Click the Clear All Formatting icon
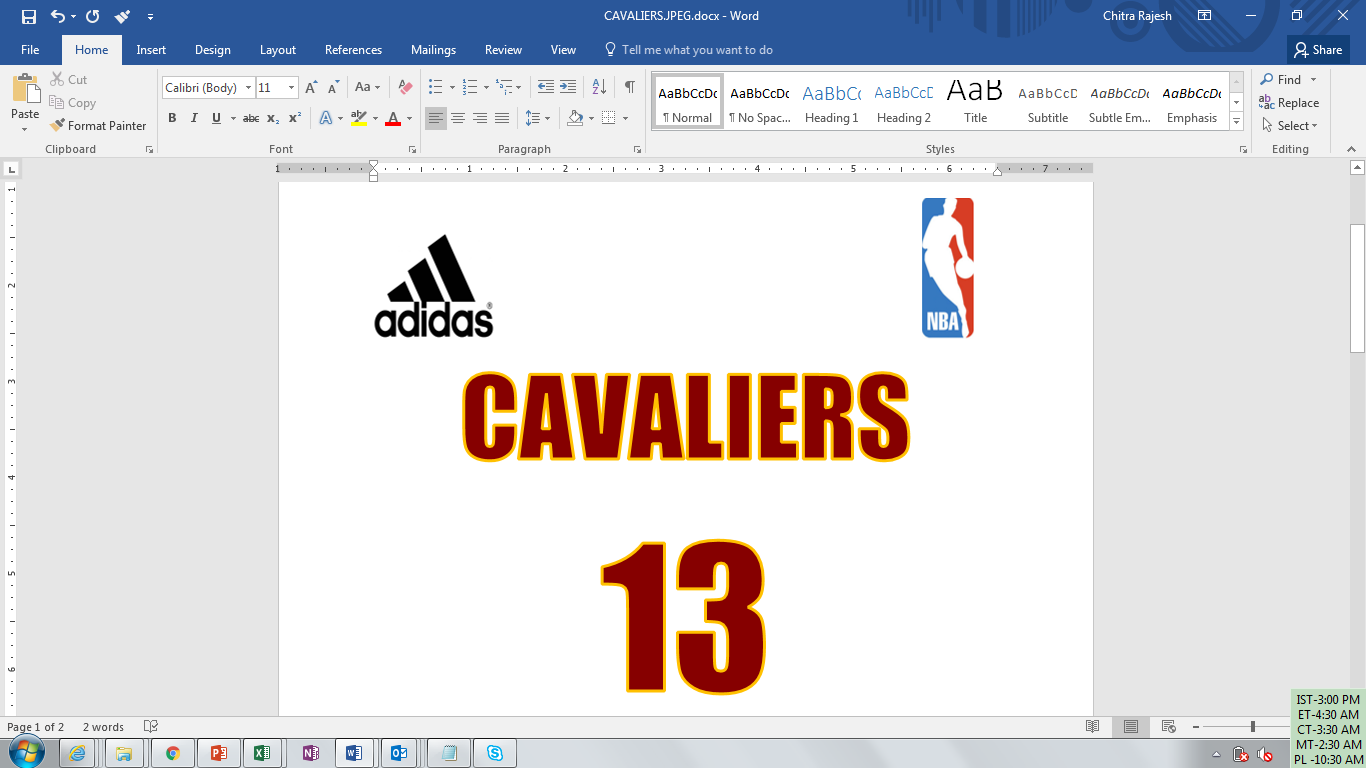The image size is (1366, 768). 405,88
